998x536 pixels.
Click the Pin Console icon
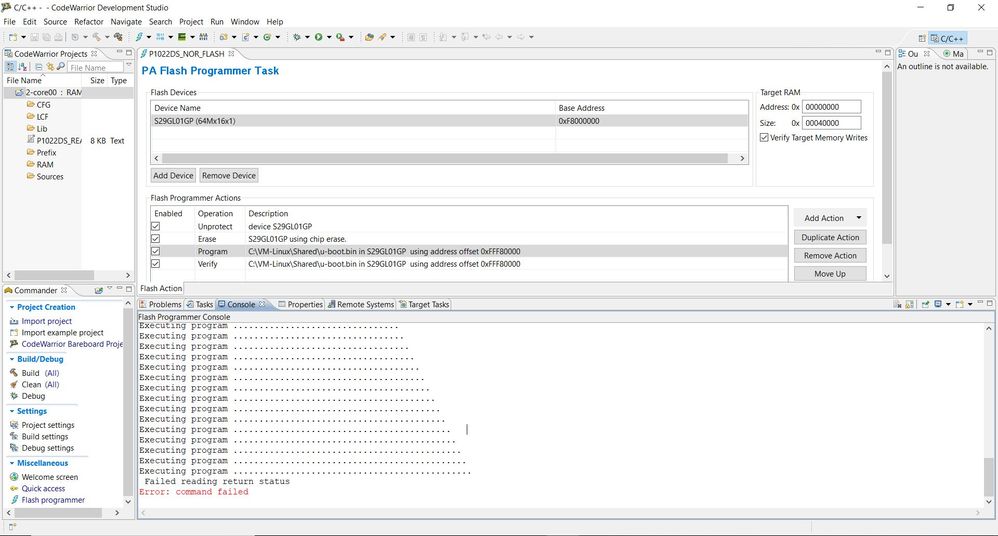click(x=925, y=304)
